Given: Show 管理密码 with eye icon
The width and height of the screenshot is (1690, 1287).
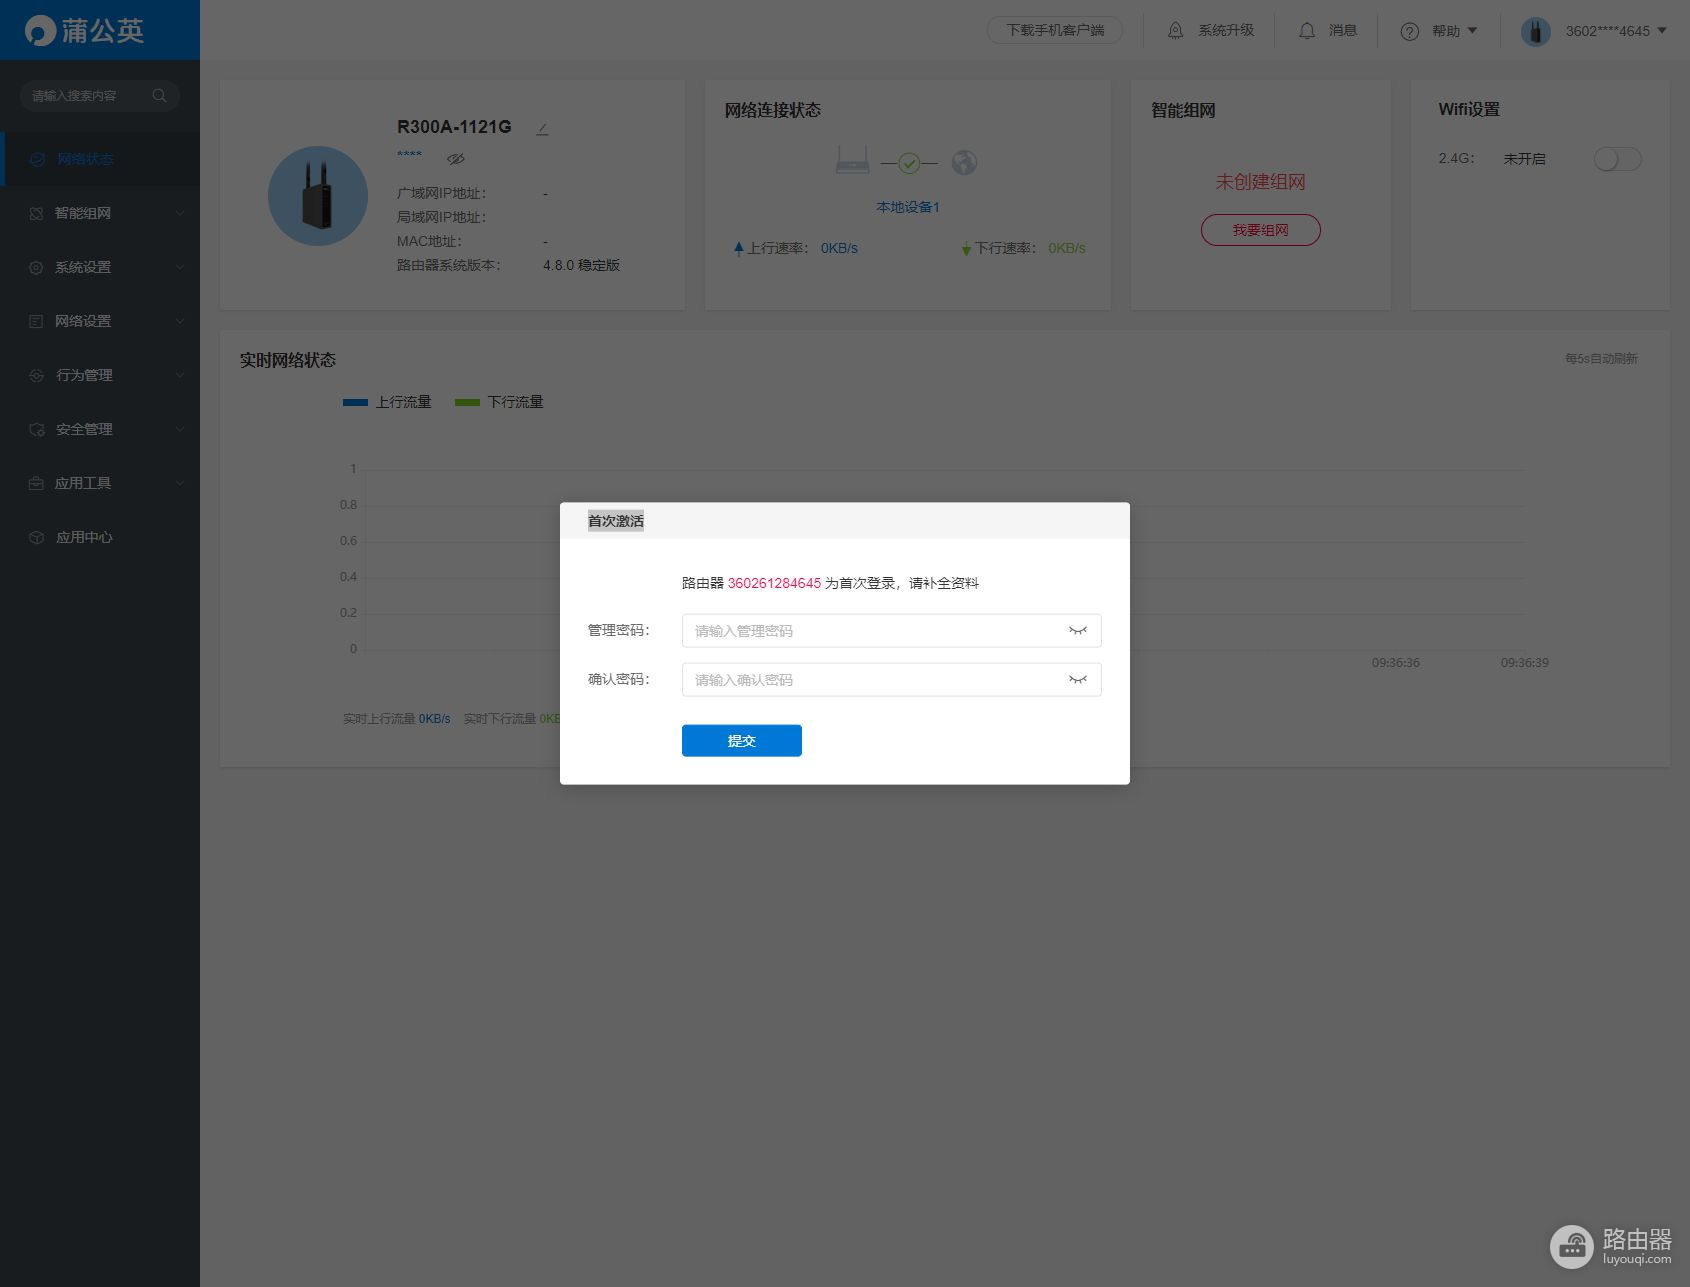Looking at the screenshot, I should [1077, 631].
